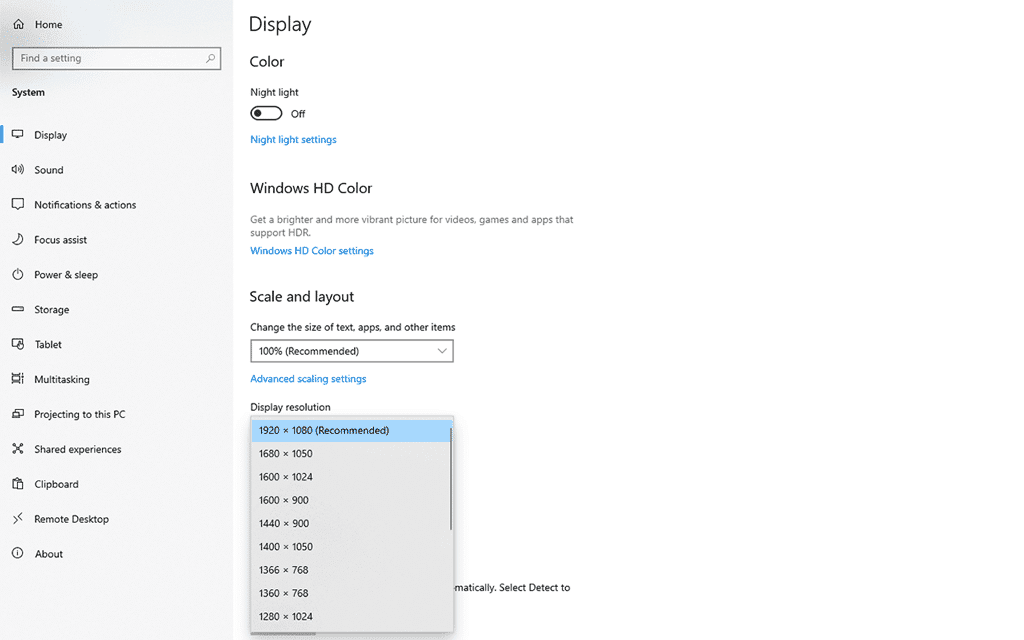Open Windows HD Color settings link

[x=311, y=250]
